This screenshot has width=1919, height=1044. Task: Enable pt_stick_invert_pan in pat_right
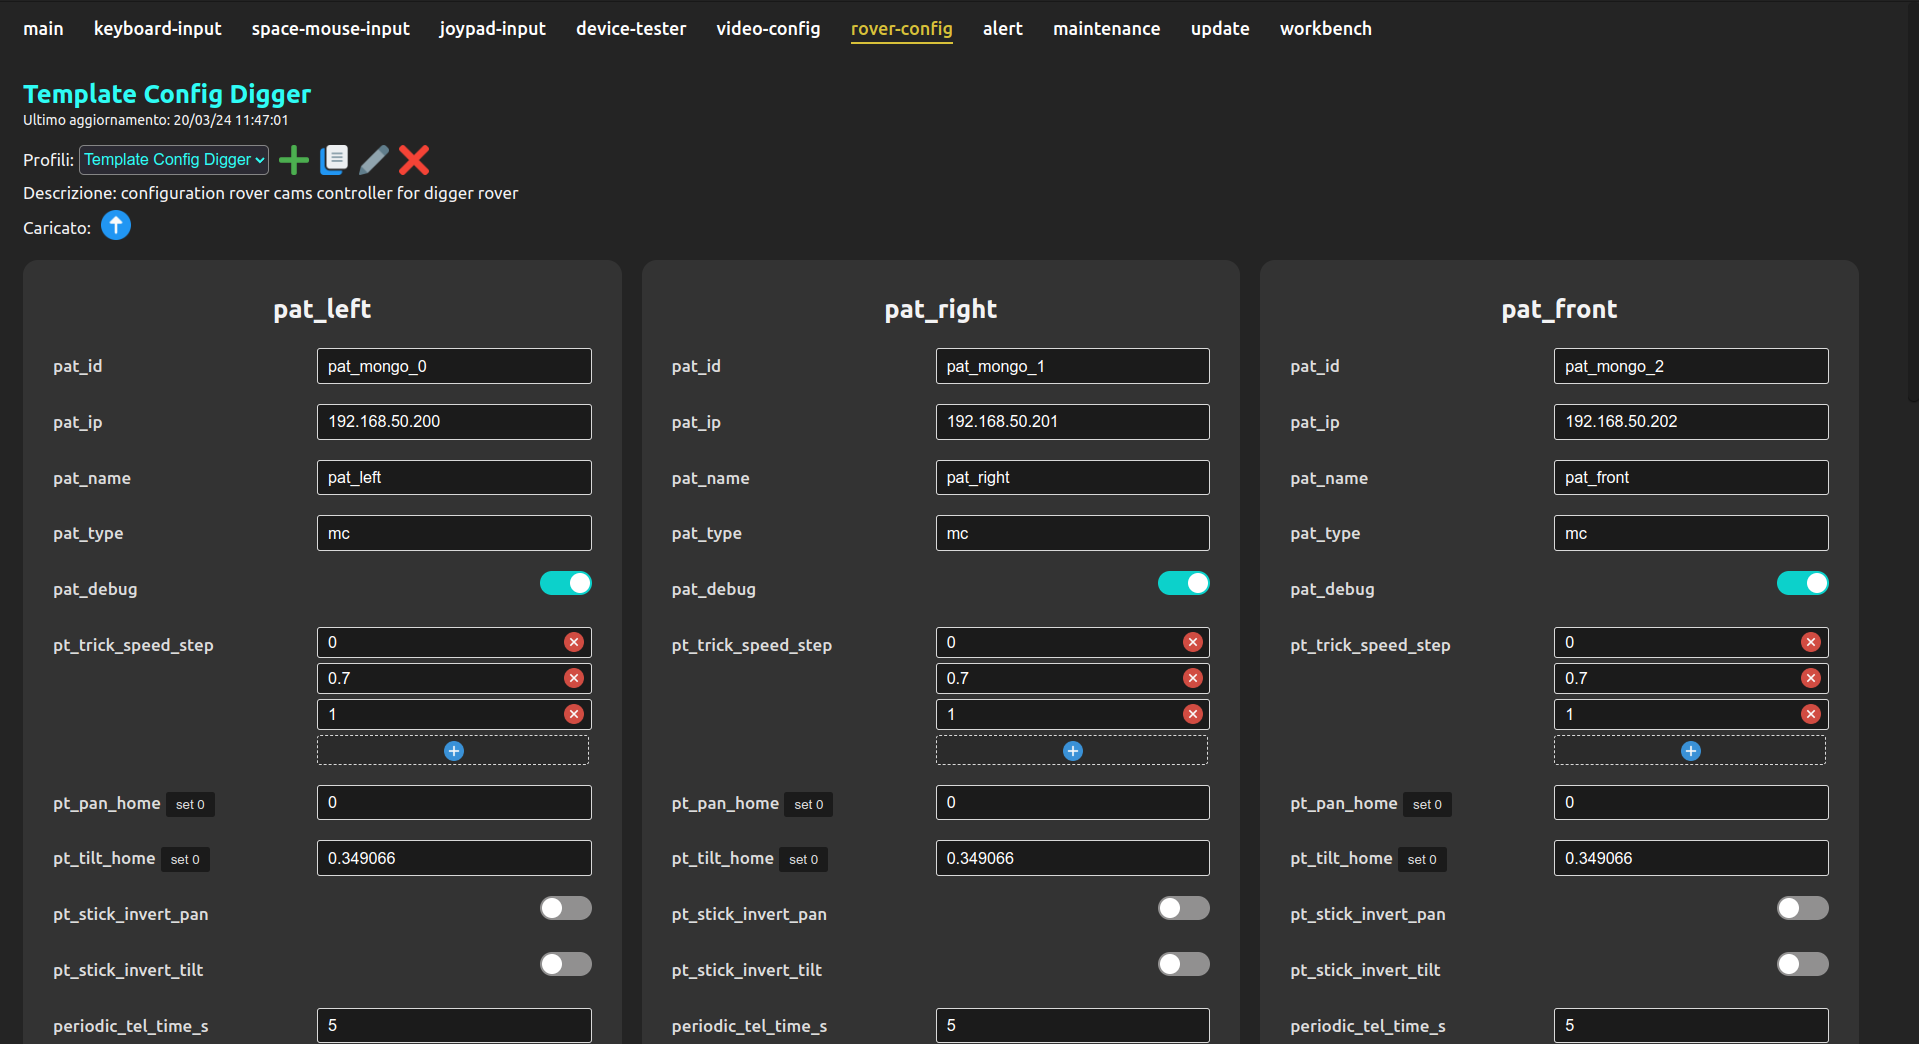pyautogui.click(x=1184, y=908)
